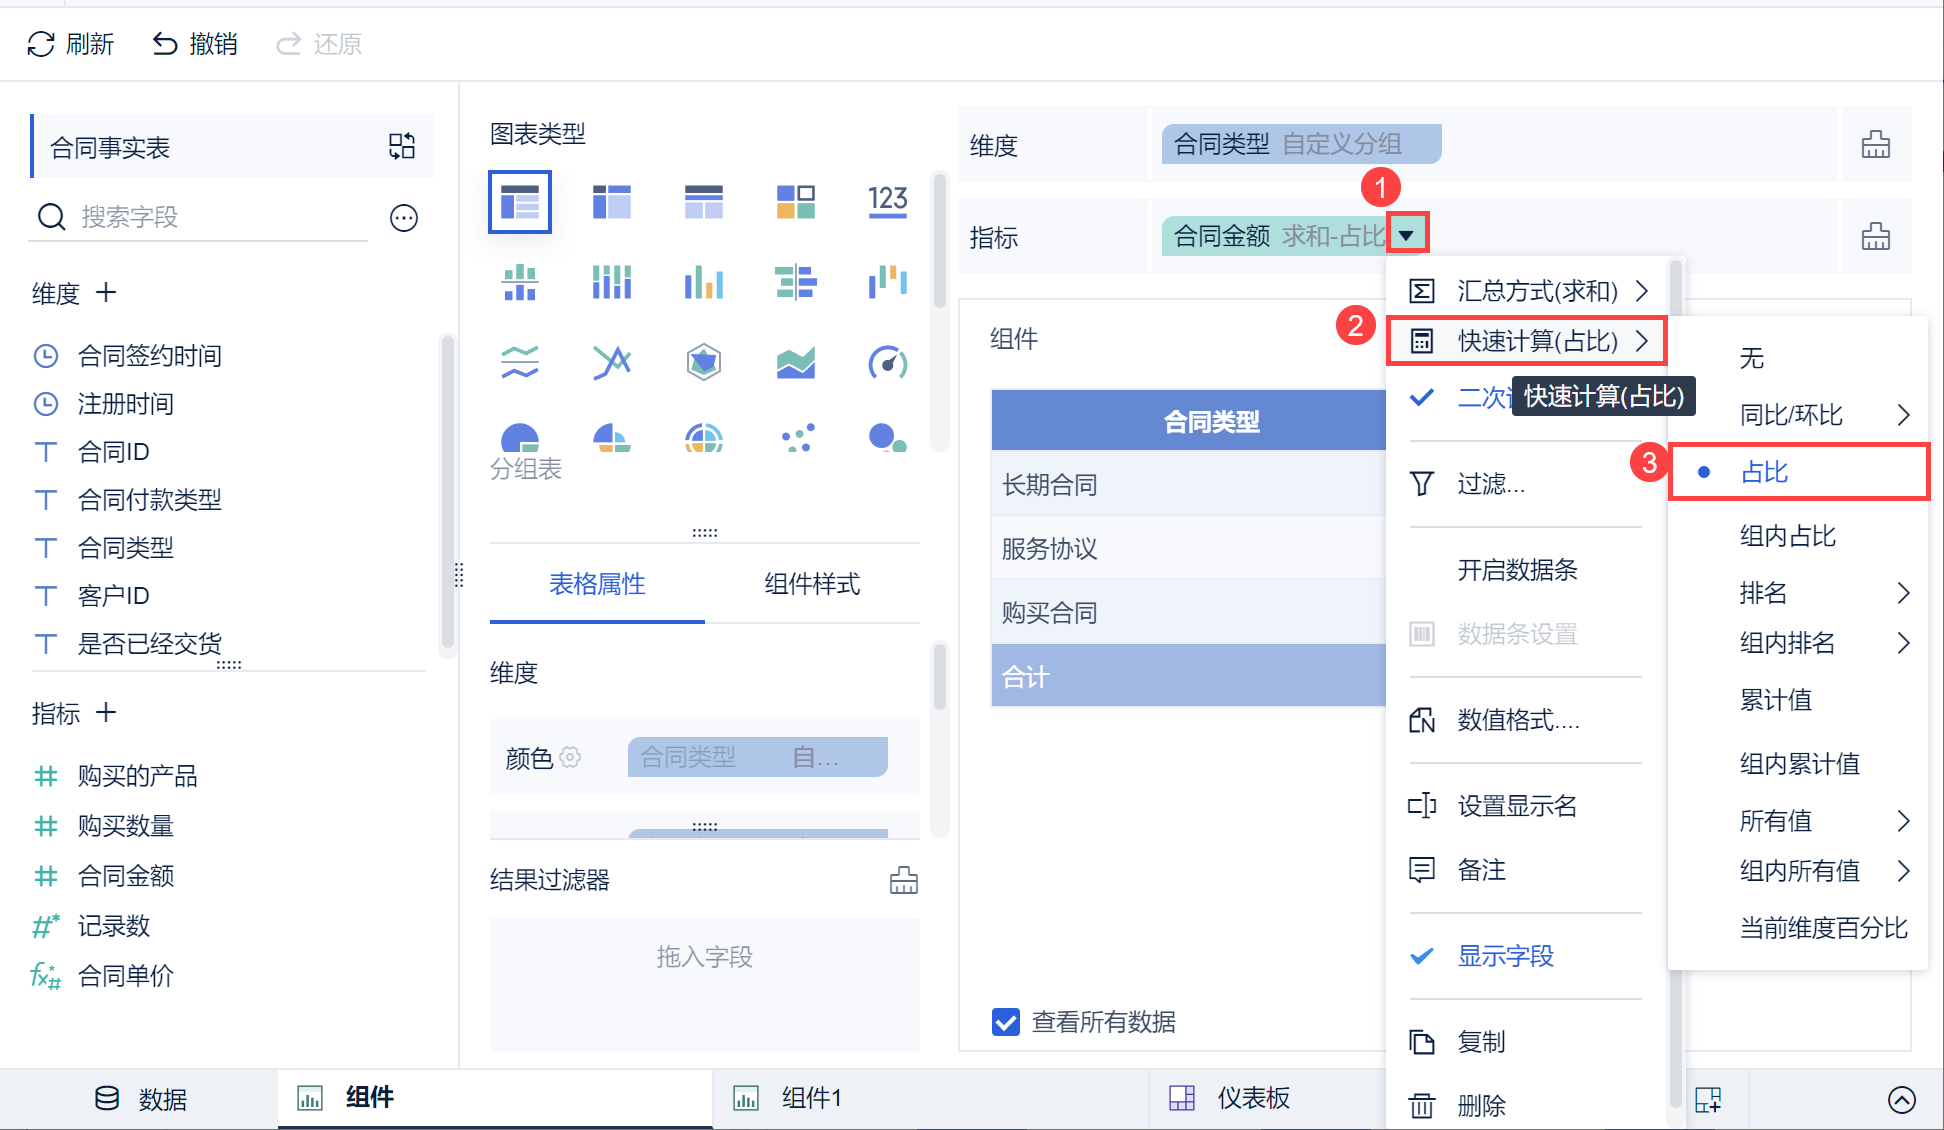Image resolution: width=1944 pixels, height=1130 pixels.
Task: Open the 合同金额 indicator dropdown arrow
Action: (1407, 236)
